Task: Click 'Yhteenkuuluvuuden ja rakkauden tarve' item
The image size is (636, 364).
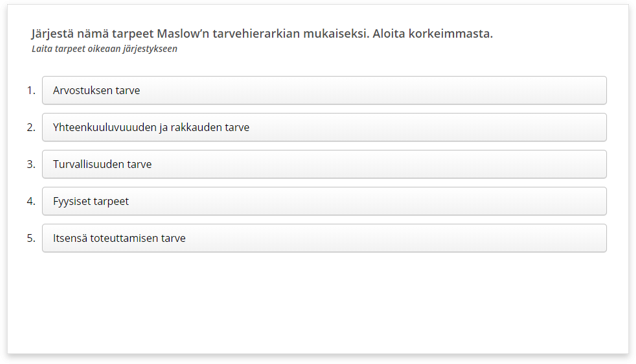Action: (324, 127)
